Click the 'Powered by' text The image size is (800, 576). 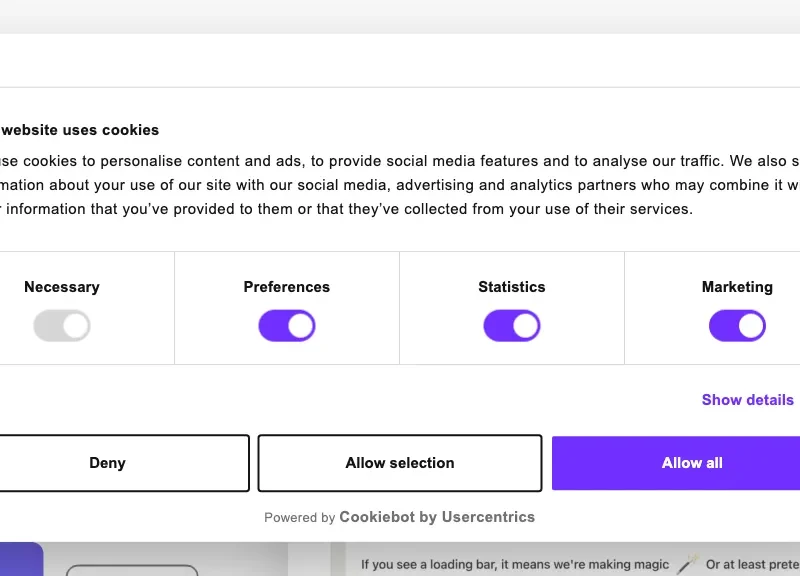299,518
